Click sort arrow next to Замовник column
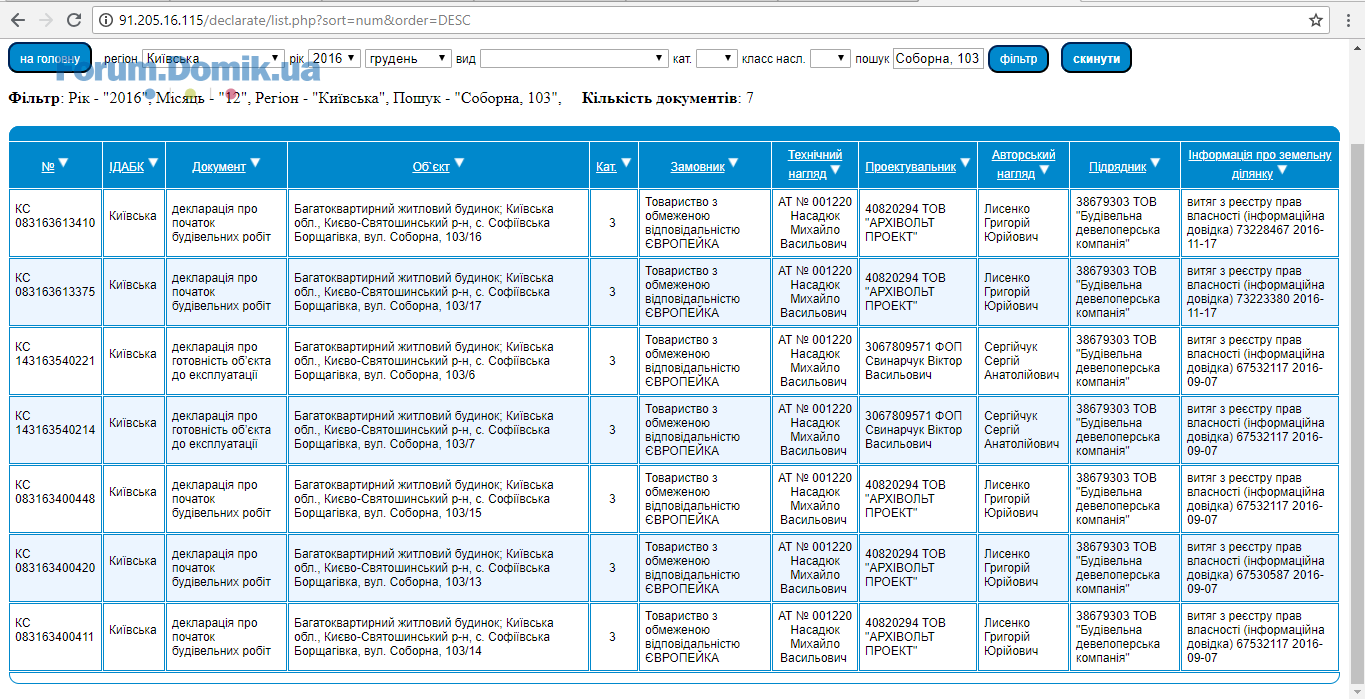Screen dimensions: 1365x699 pyautogui.click(x=734, y=163)
